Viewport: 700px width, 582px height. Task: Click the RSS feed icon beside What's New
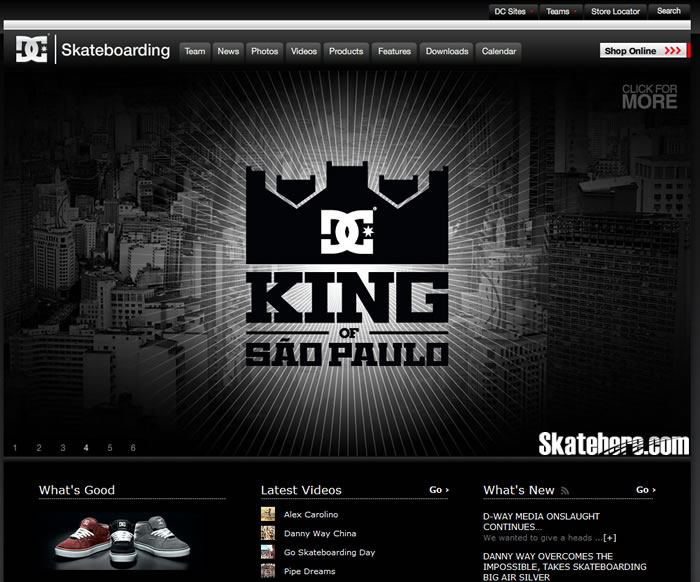click(565, 491)
